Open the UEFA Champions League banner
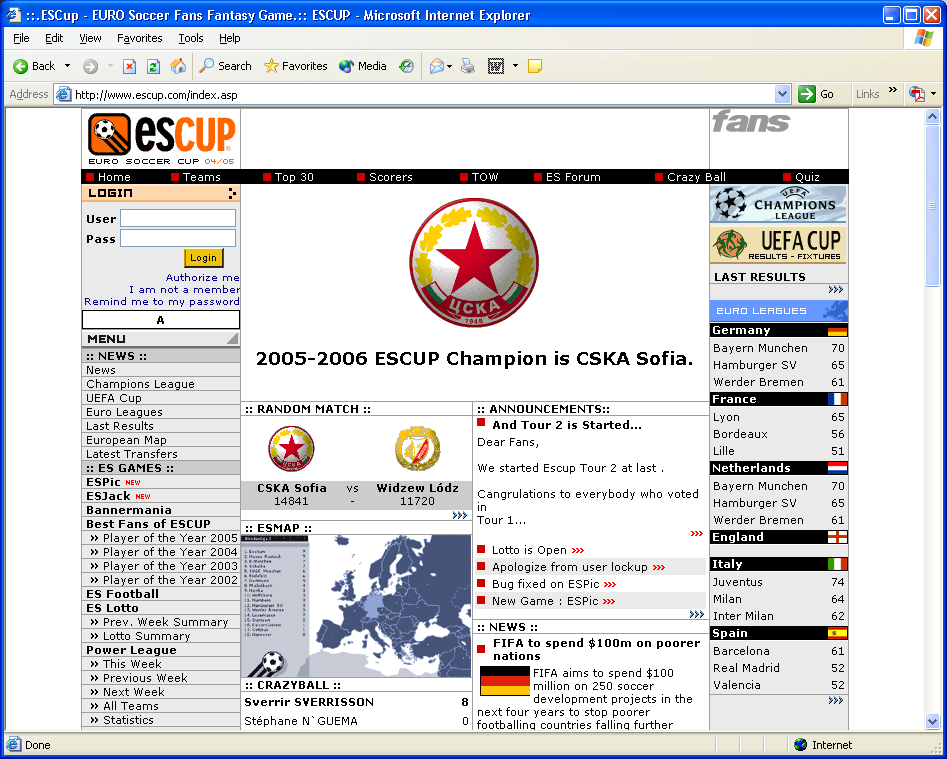 (778, 204)
